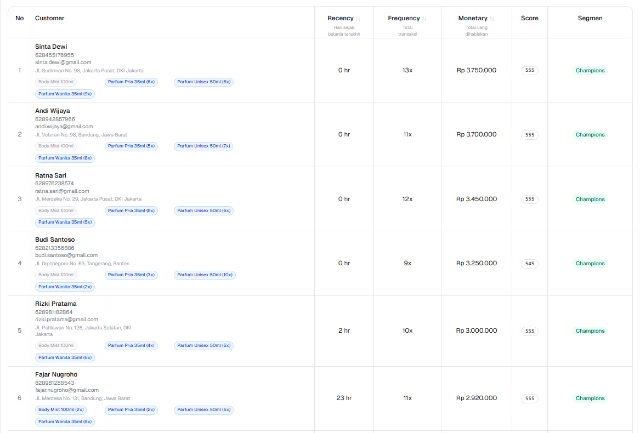Click the Monetary column sort icon
This screenshot has height=433, width=640.
pos(493,19)
